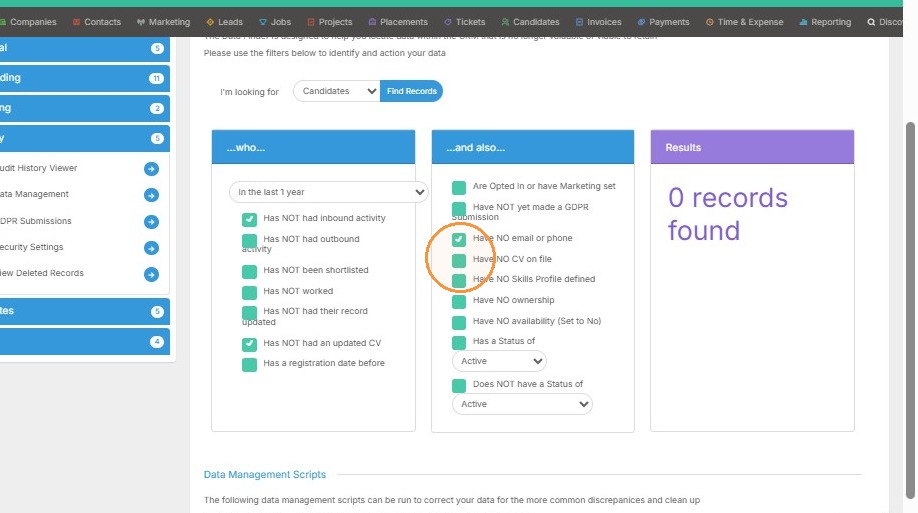
Task: Open the Tickets menu
Action: [x=465, y=22]
